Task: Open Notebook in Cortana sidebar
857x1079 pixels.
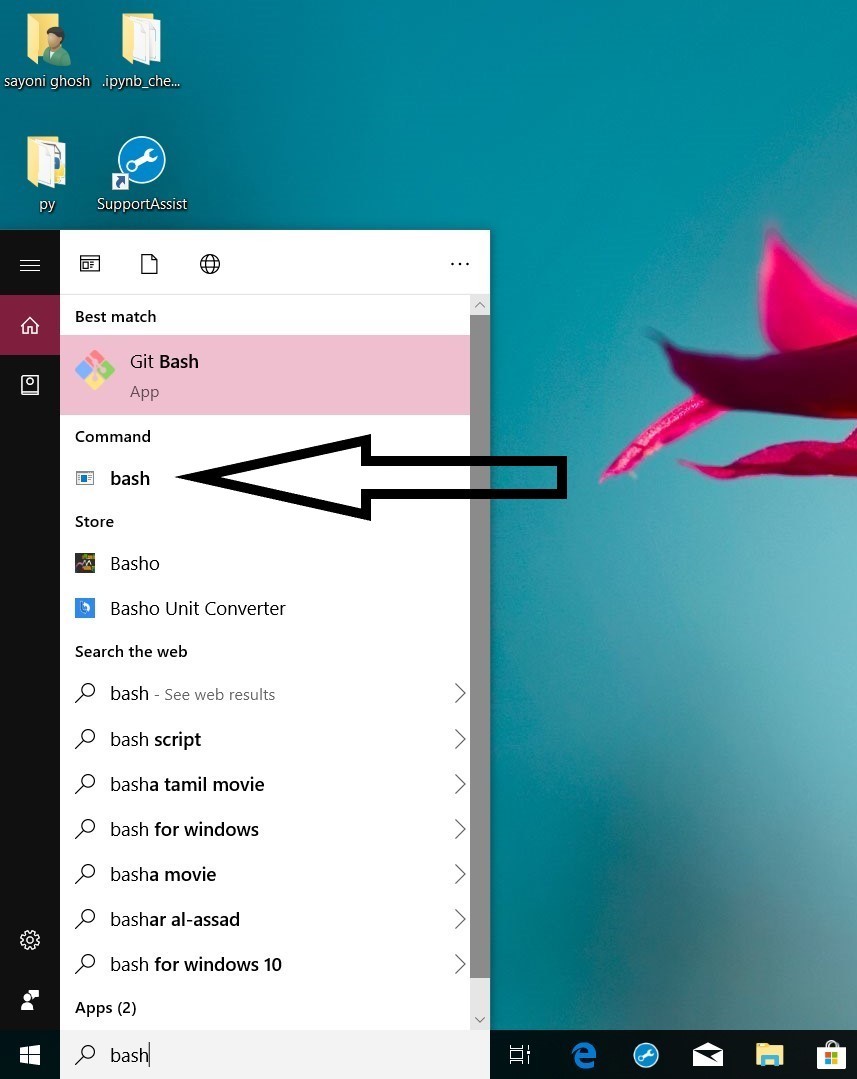Action: coord(30,385)
